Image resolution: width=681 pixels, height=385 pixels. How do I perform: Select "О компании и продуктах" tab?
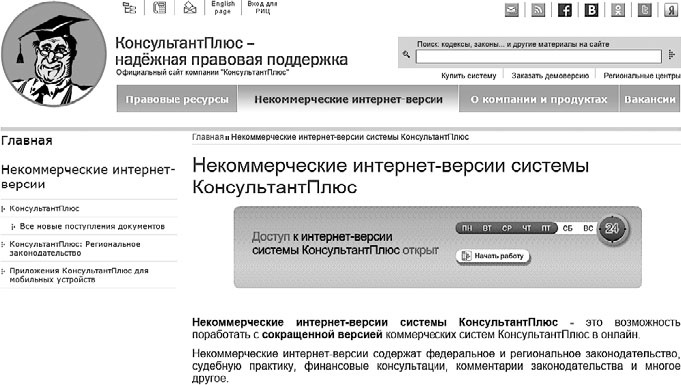click(539, 99)
